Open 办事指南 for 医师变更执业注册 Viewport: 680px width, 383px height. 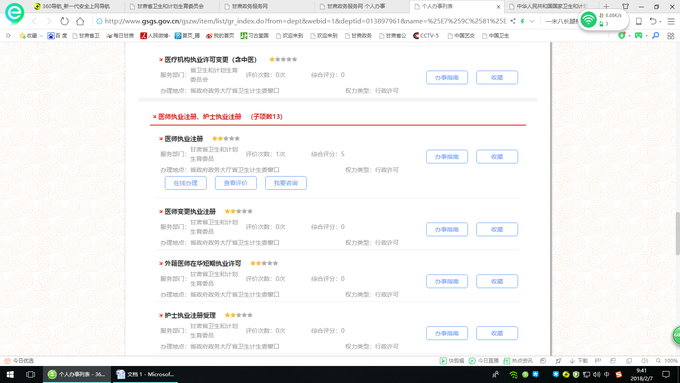click(x=447, y=229)
